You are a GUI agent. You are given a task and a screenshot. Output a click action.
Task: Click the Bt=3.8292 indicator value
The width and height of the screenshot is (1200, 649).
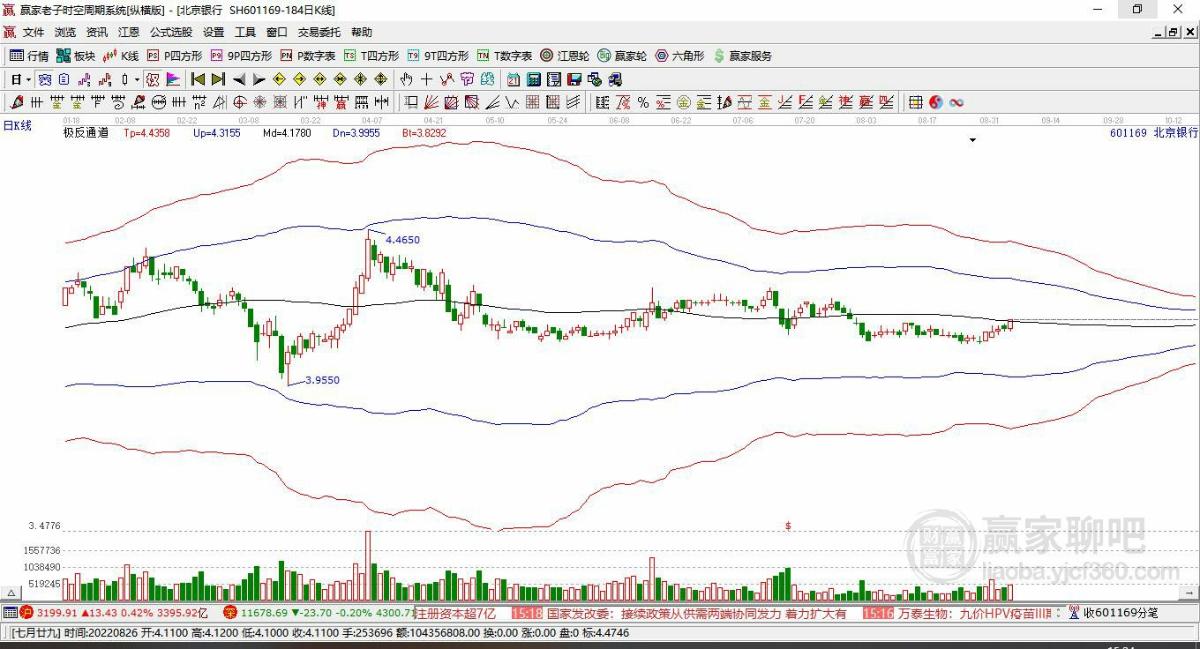click(425, 132)
